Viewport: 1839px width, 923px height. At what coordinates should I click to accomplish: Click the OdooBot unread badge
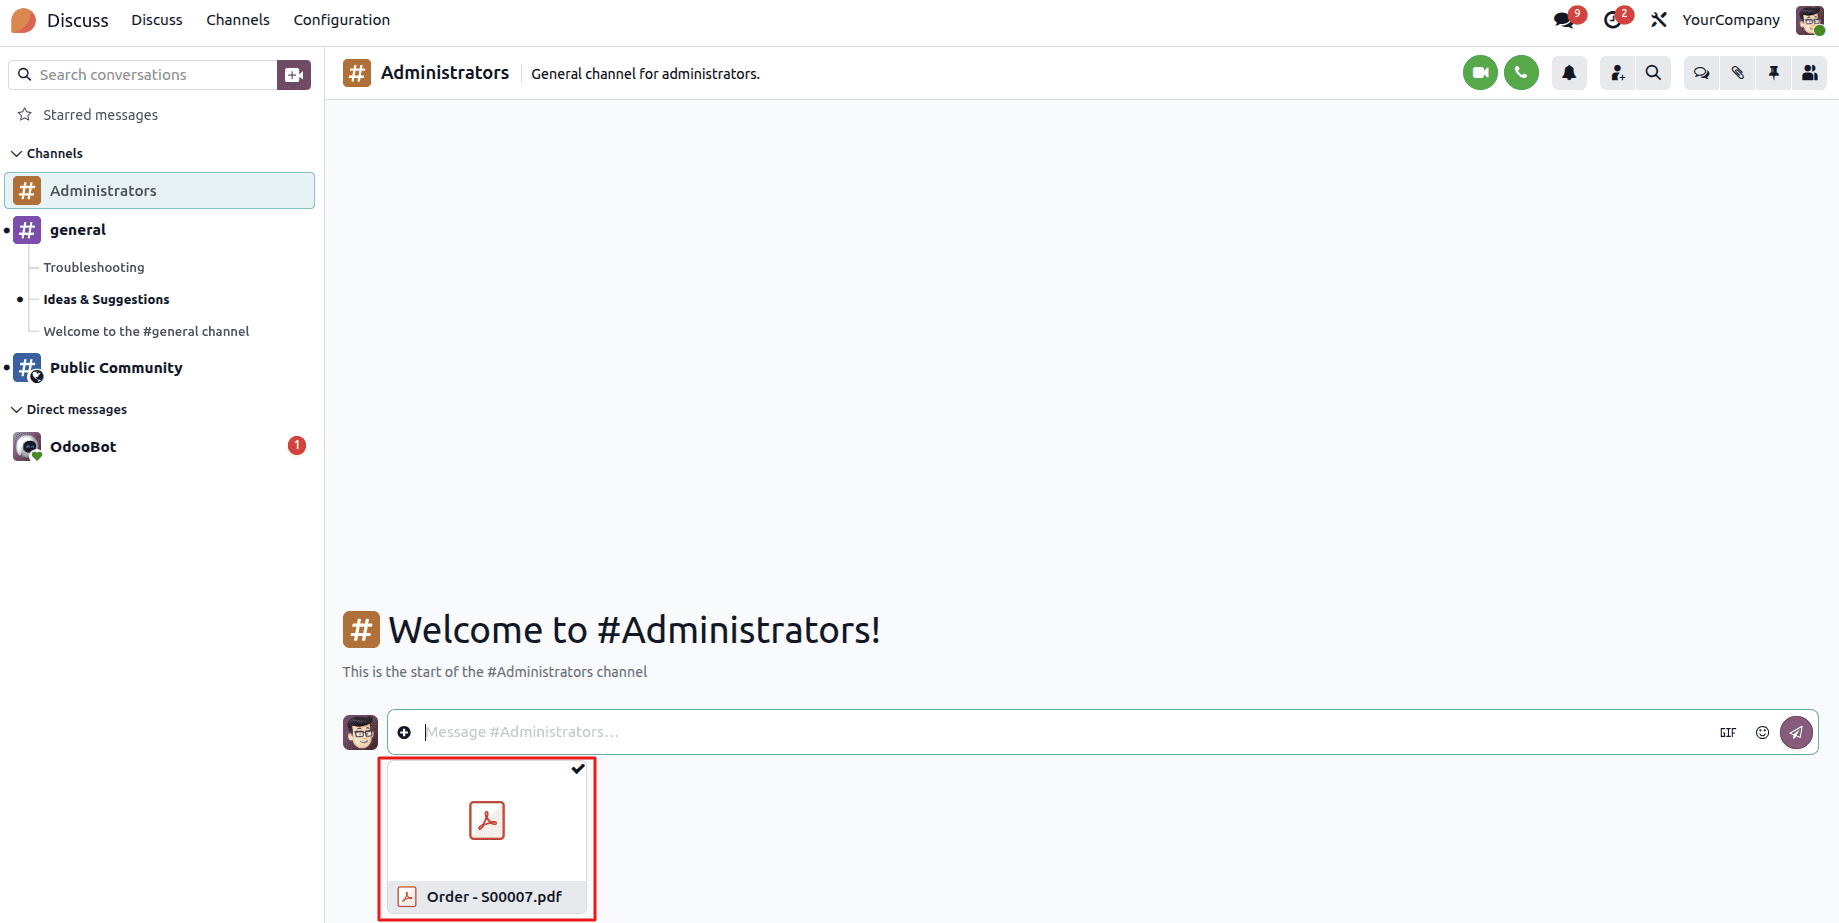[x=297, y=446]
